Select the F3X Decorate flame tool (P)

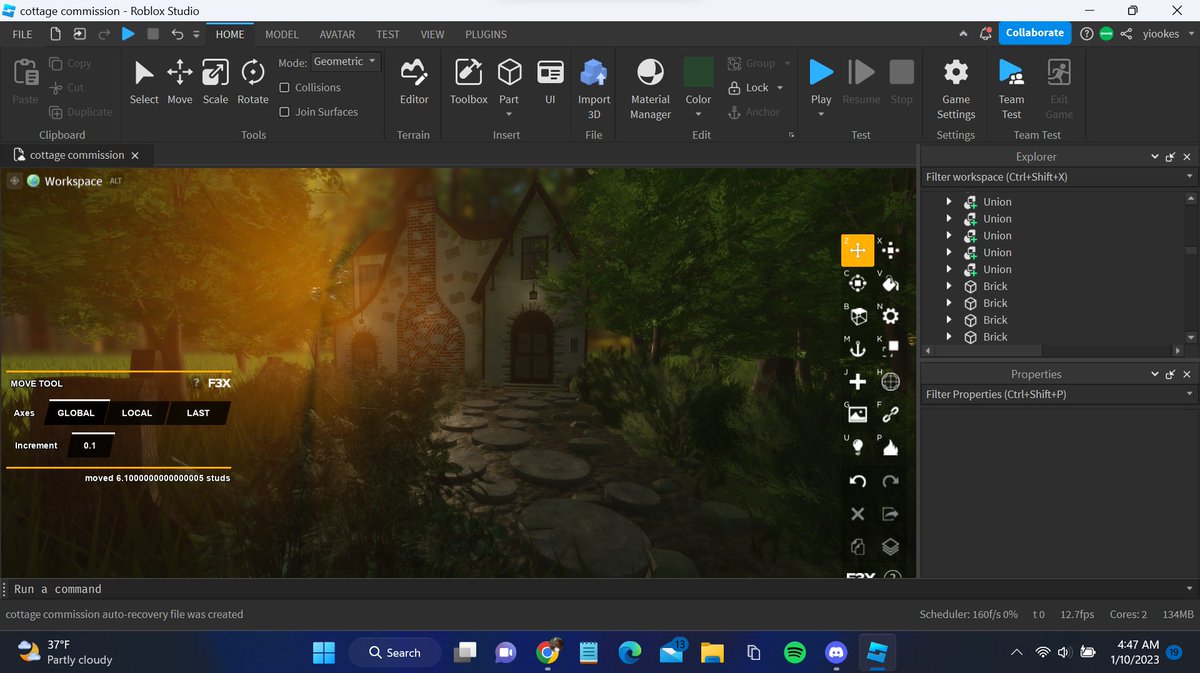(x=890, y=447)
